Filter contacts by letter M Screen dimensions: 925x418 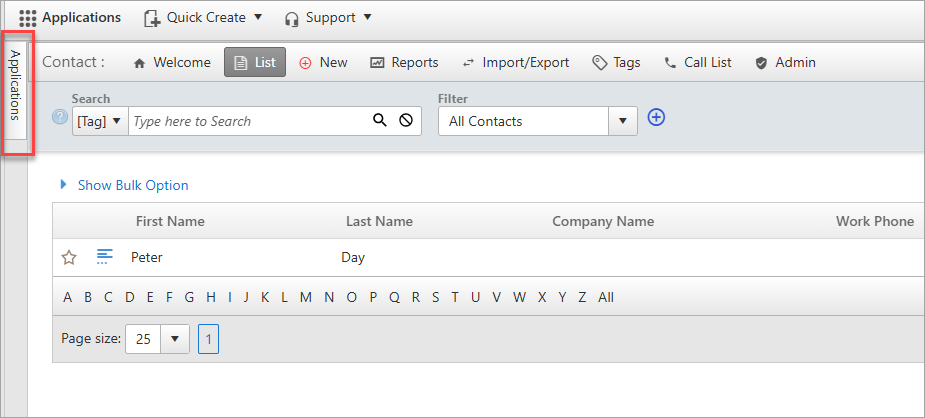[x=306, y=298]
